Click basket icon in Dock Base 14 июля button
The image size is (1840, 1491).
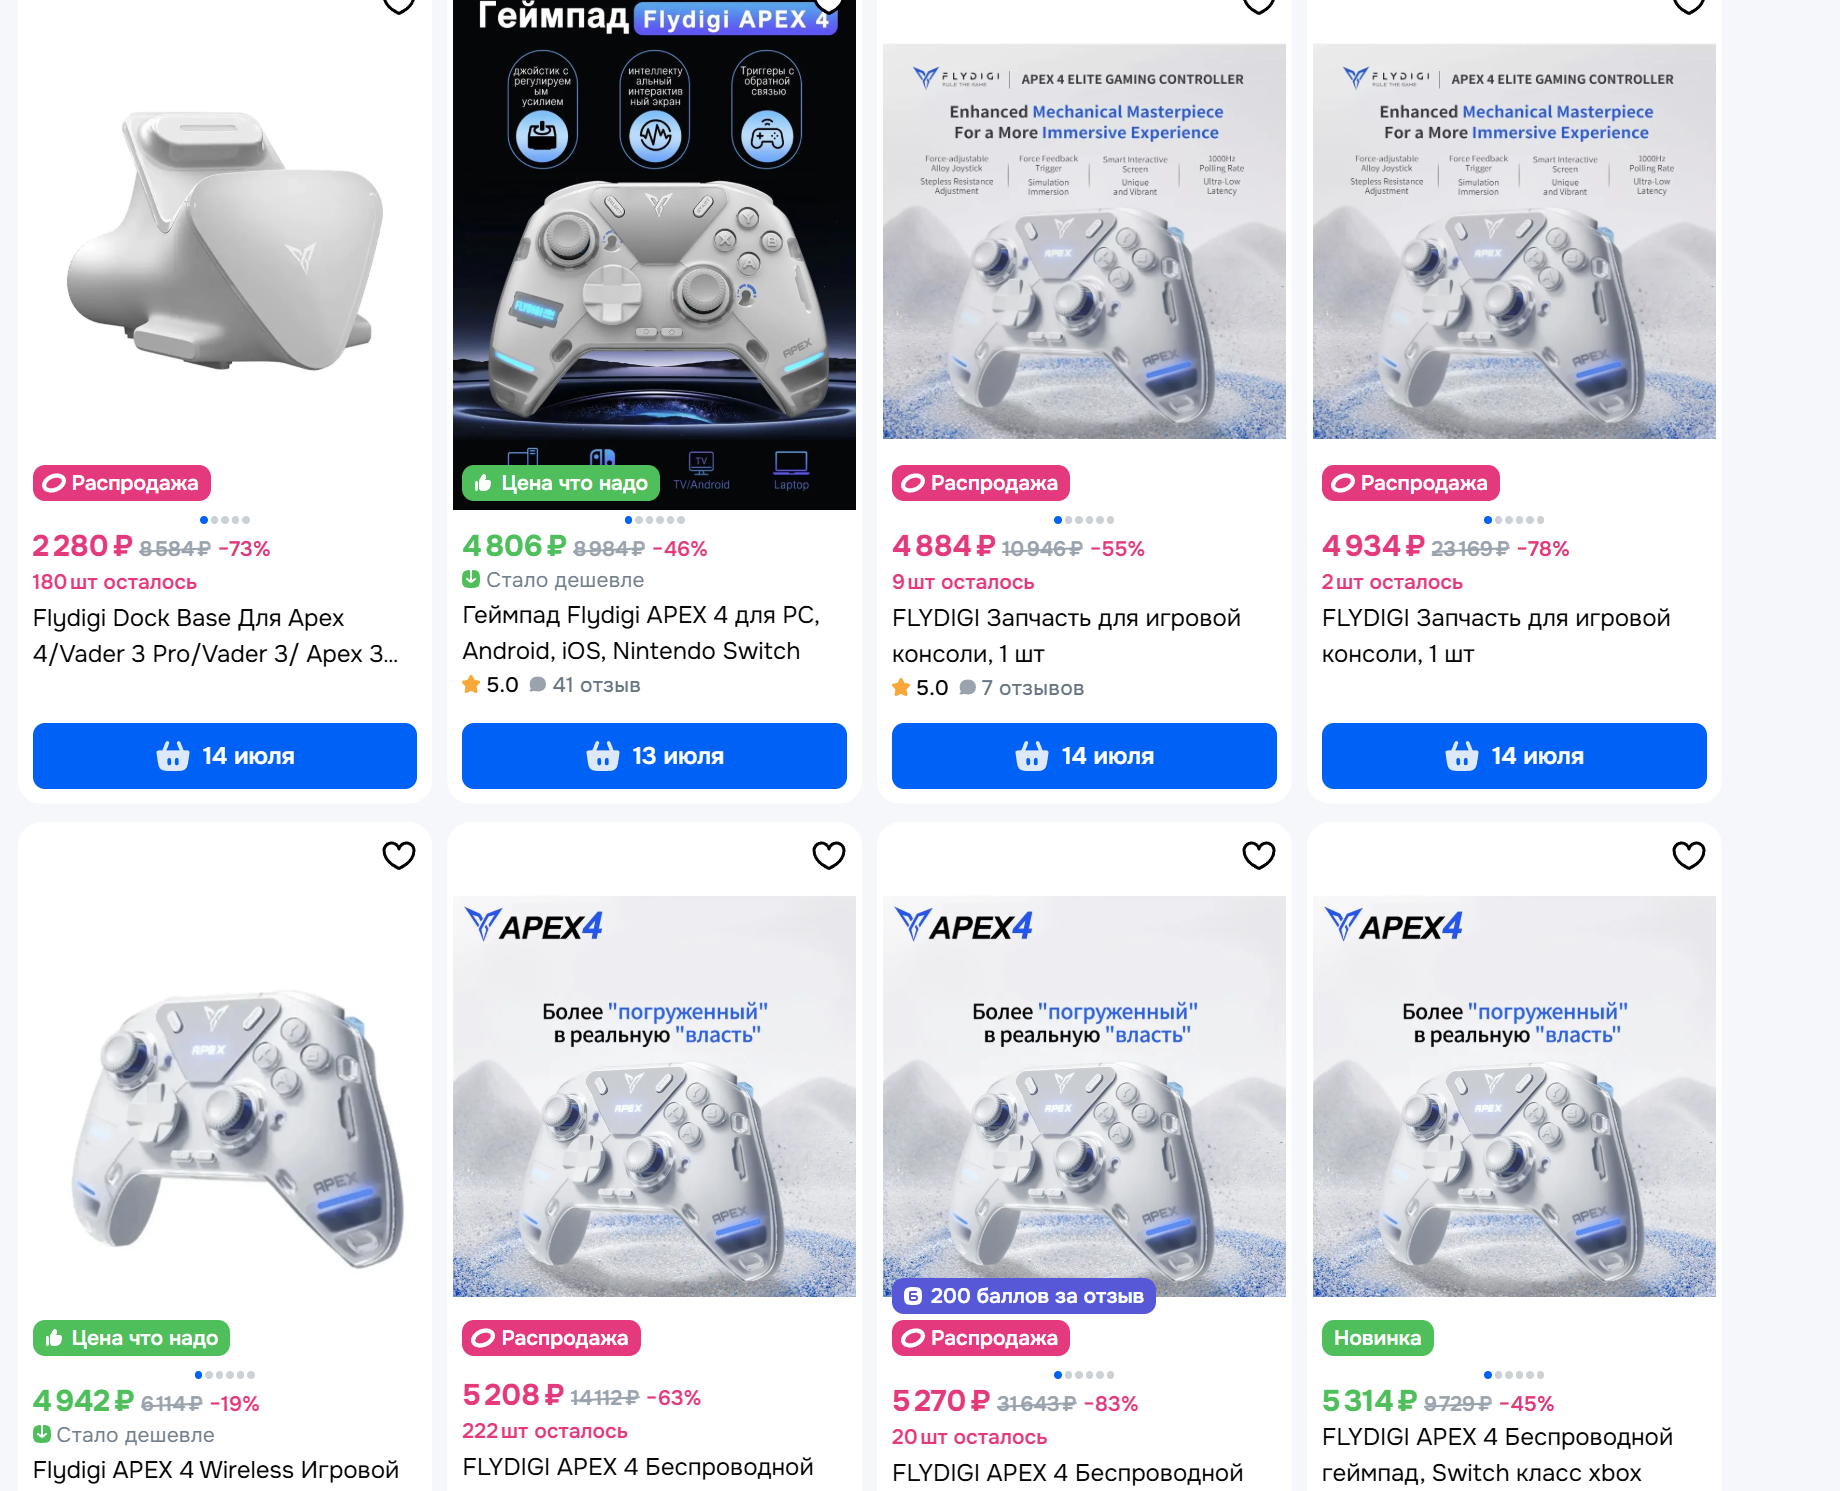(173, 756)
